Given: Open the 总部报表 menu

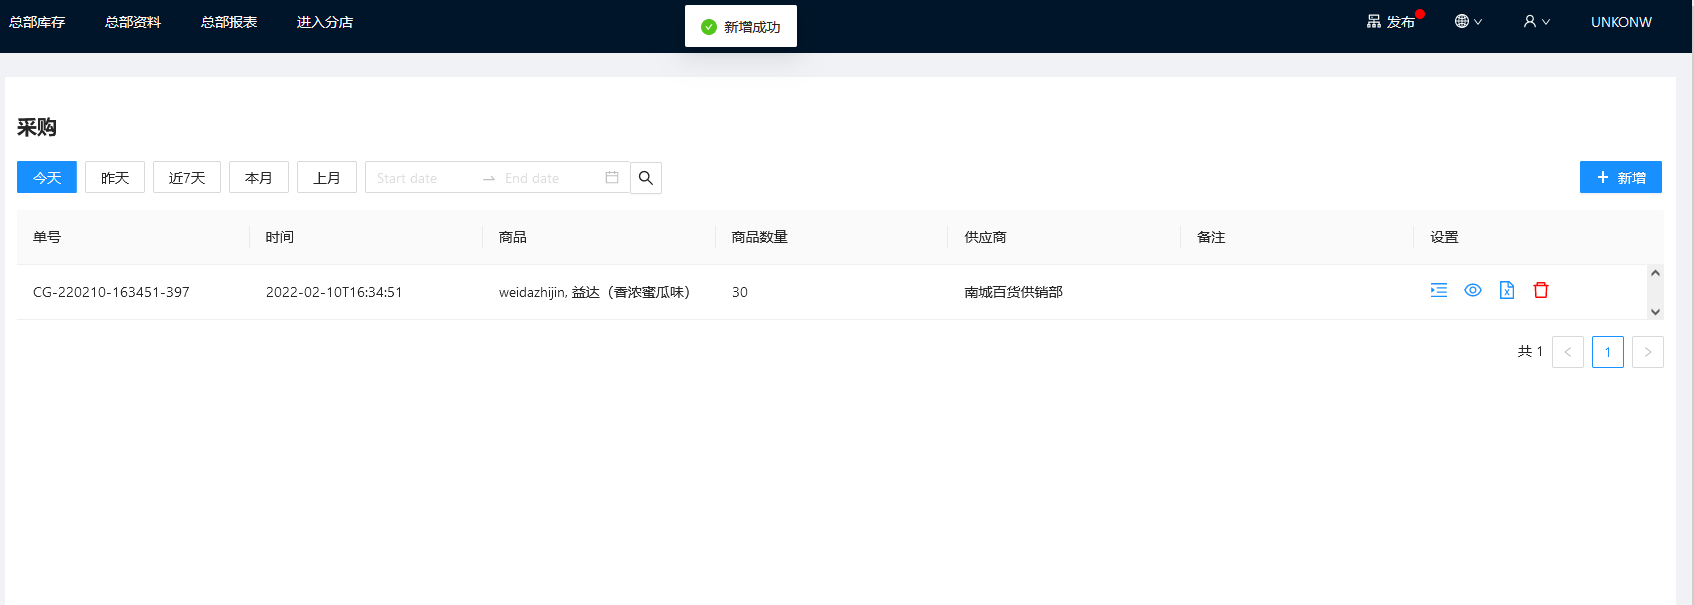Looking at the screenshot, I should point(229,22).
